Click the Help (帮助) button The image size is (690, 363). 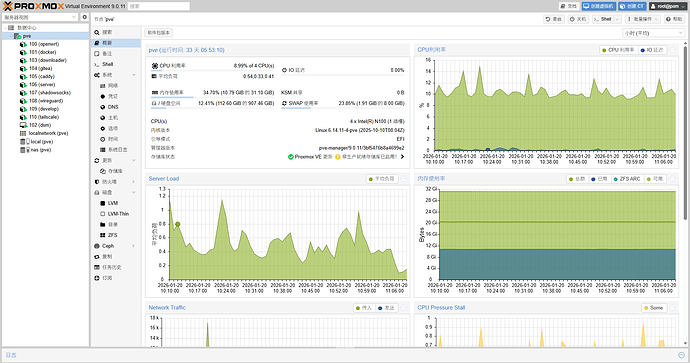click(674, 19)
